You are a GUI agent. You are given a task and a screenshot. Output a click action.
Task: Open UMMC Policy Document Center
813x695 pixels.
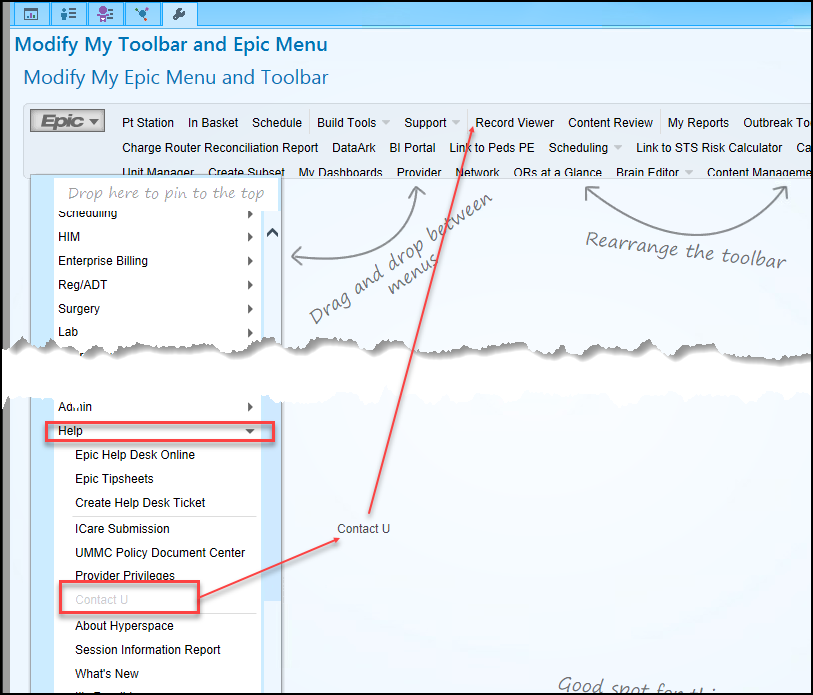(160, 552)
